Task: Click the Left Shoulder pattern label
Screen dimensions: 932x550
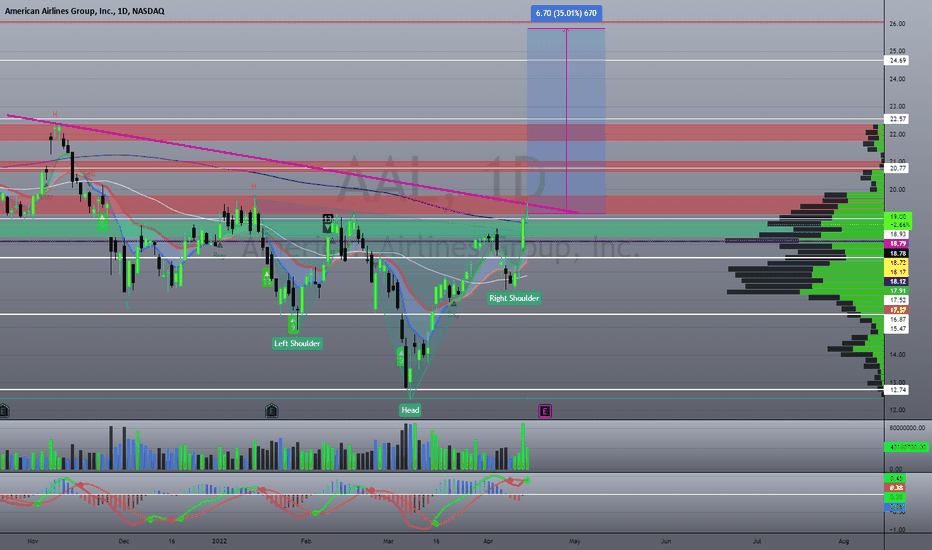Action: (x=297, y=343)
